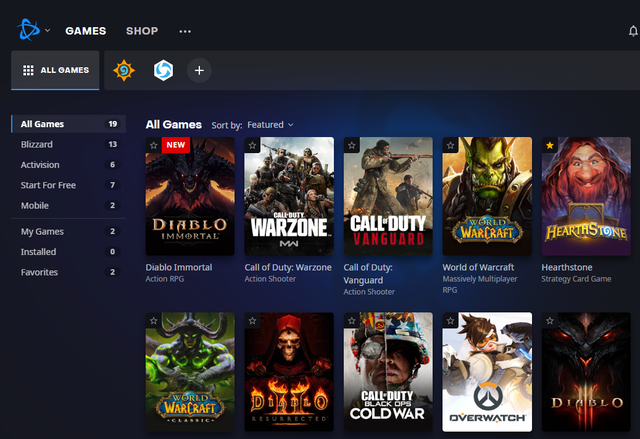Image resolution: width=640 pixels, height=439 pixels.
Task: Open the Favorites list
Action: tap(69, 272)
